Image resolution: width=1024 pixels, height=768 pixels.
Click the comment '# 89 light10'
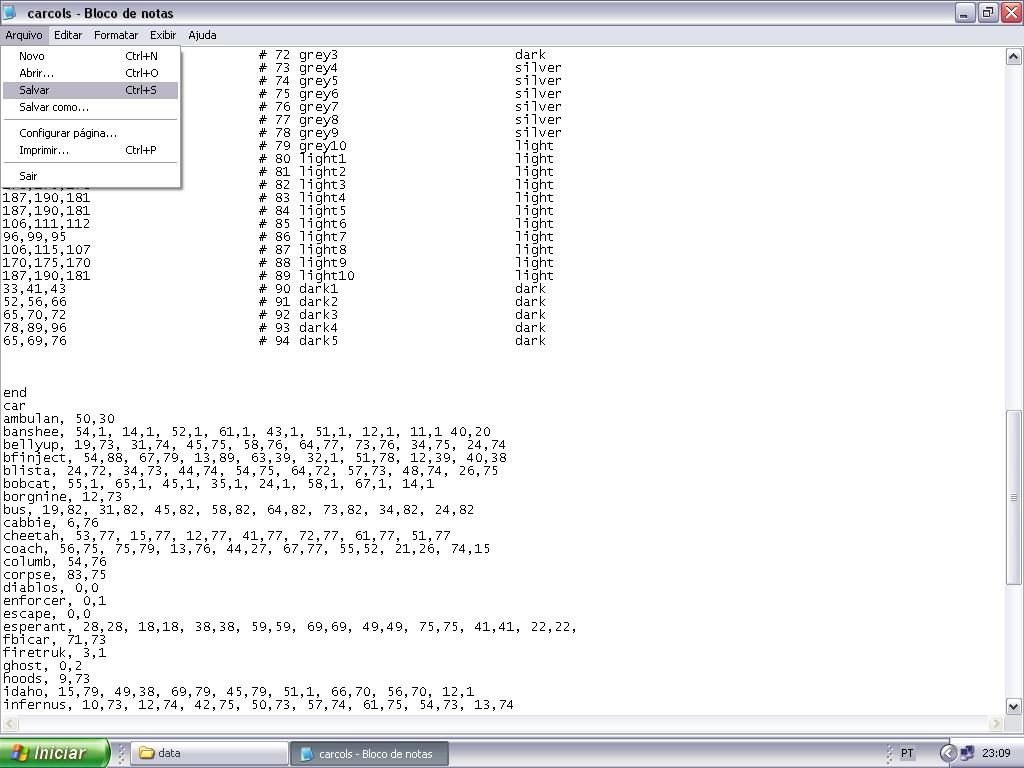307,276
